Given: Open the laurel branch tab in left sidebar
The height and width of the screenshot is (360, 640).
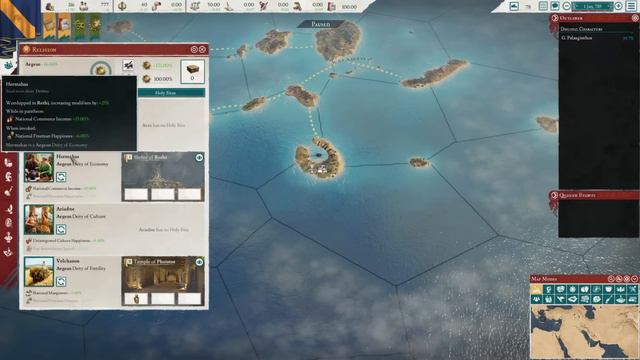Looking at the screenshot, I should pos(8,209).
